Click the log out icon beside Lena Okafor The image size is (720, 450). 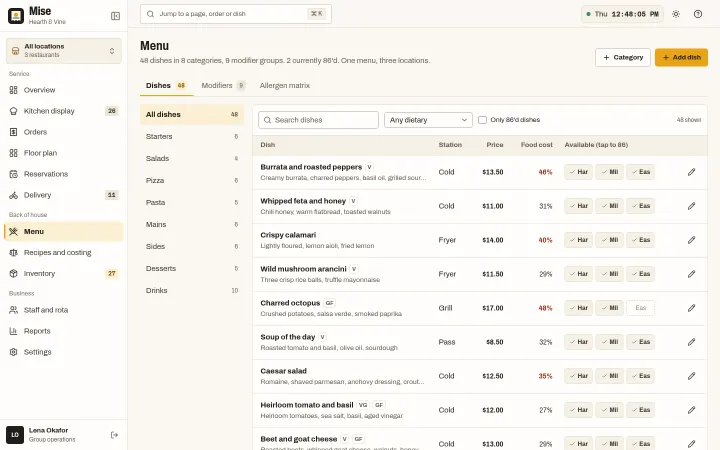click(114, 435)
